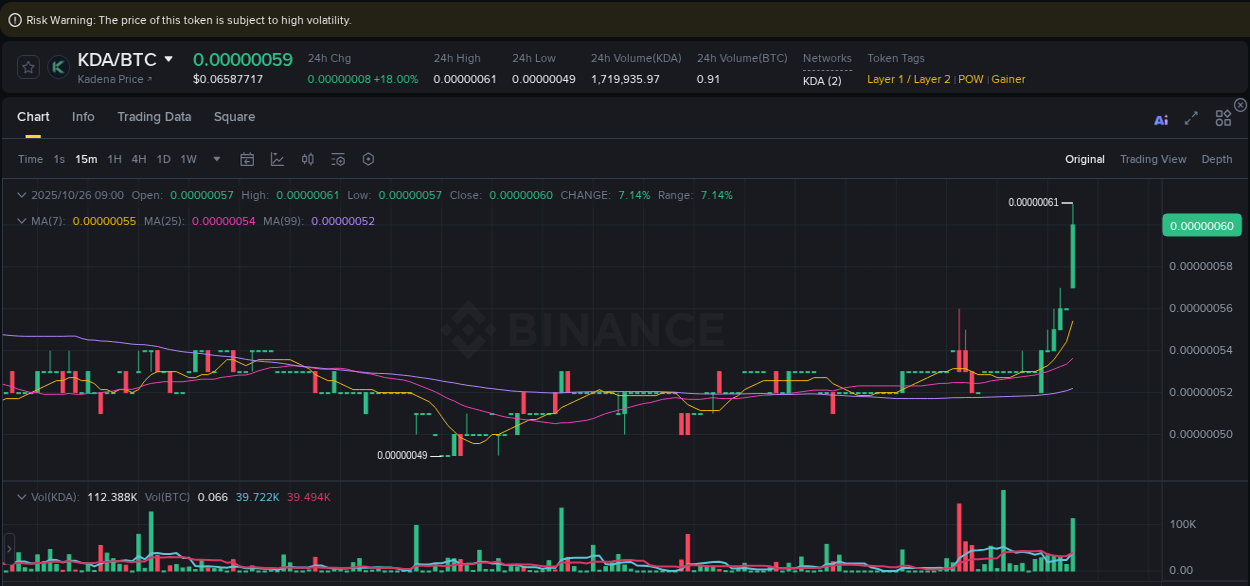Open fullscreen chart view with expand arrows icon

(x=1191, y=117)
